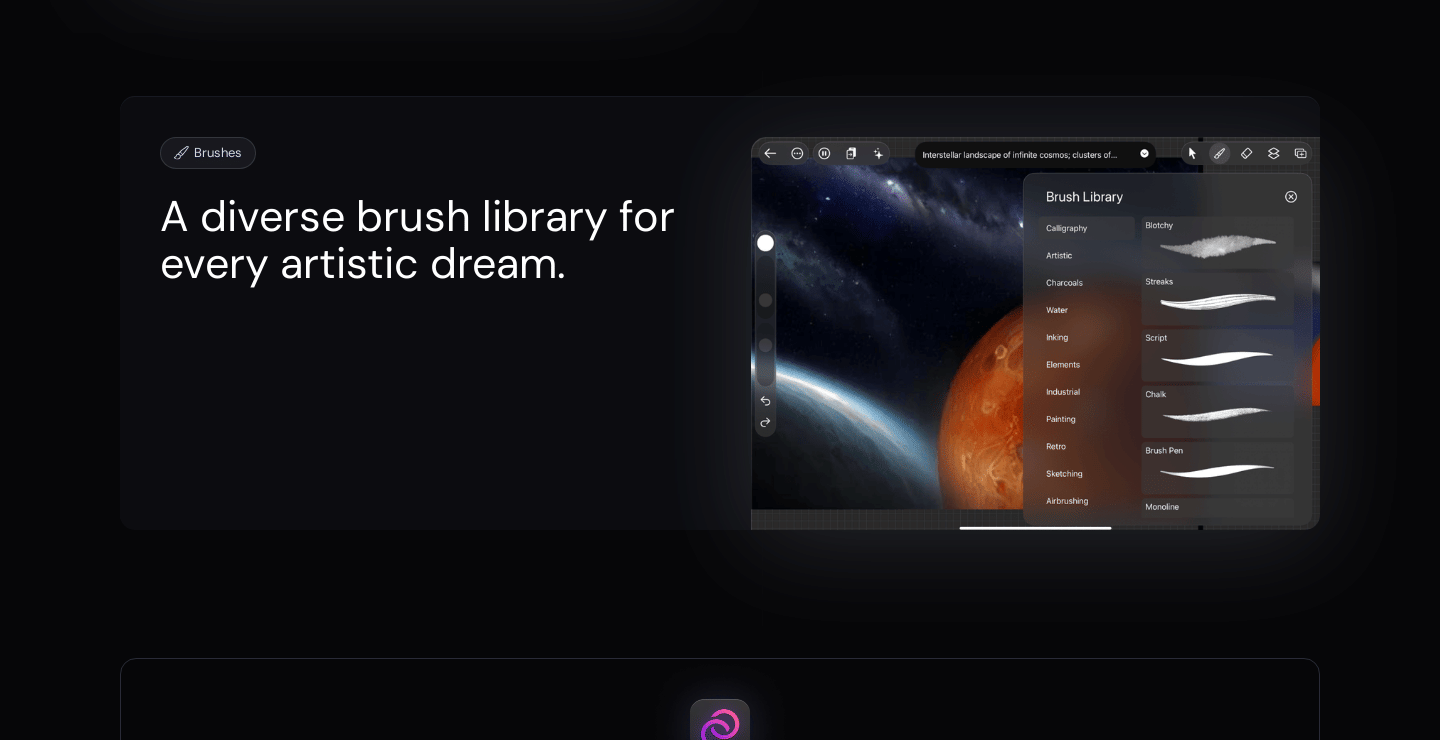Select the Calligraphy brush category
This screenshot has height=740, width=1440.
[1086, 228]
